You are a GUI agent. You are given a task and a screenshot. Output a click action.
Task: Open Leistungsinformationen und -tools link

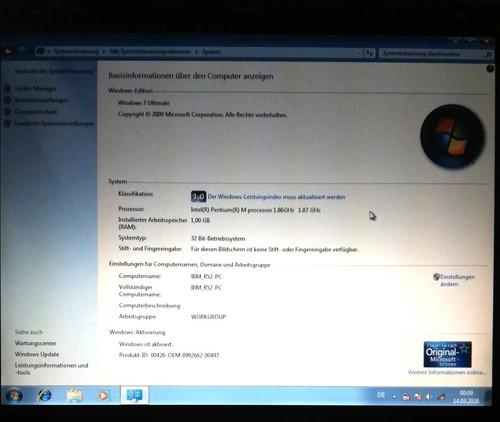[51, 369]
